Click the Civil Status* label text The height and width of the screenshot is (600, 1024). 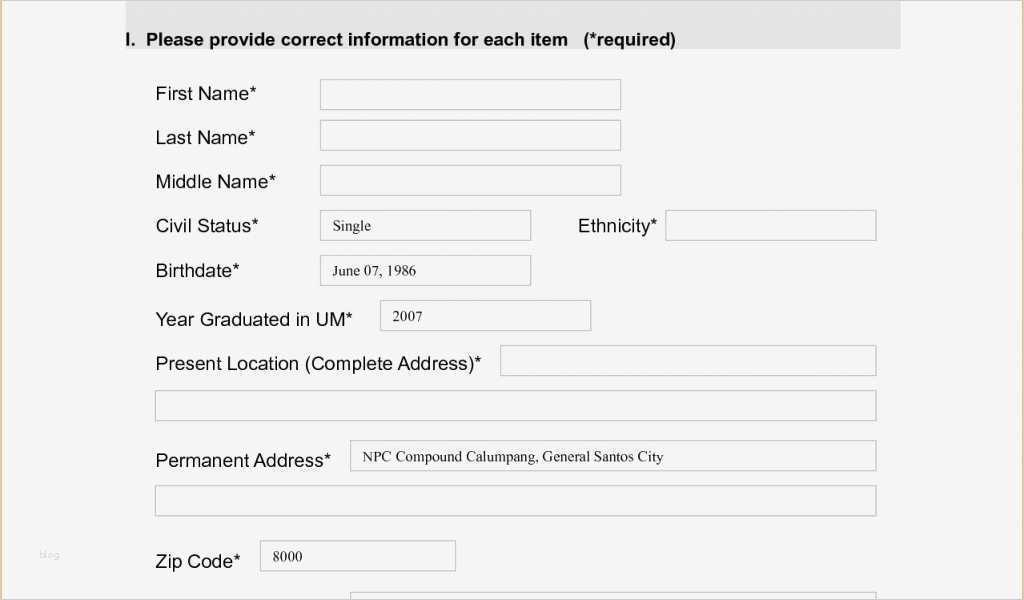(207, 226)
